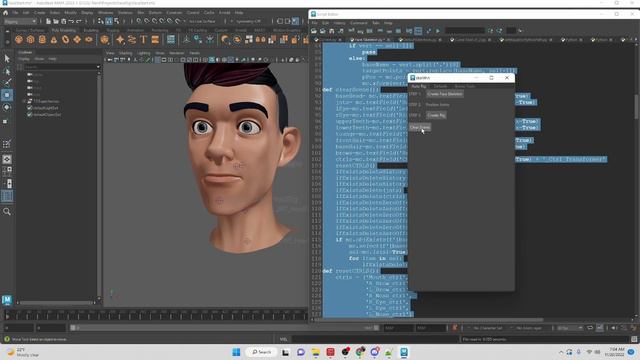Select the polygon disc shelf icon
The width and height of the screenshot is (640, 360).
click(89, 40)
